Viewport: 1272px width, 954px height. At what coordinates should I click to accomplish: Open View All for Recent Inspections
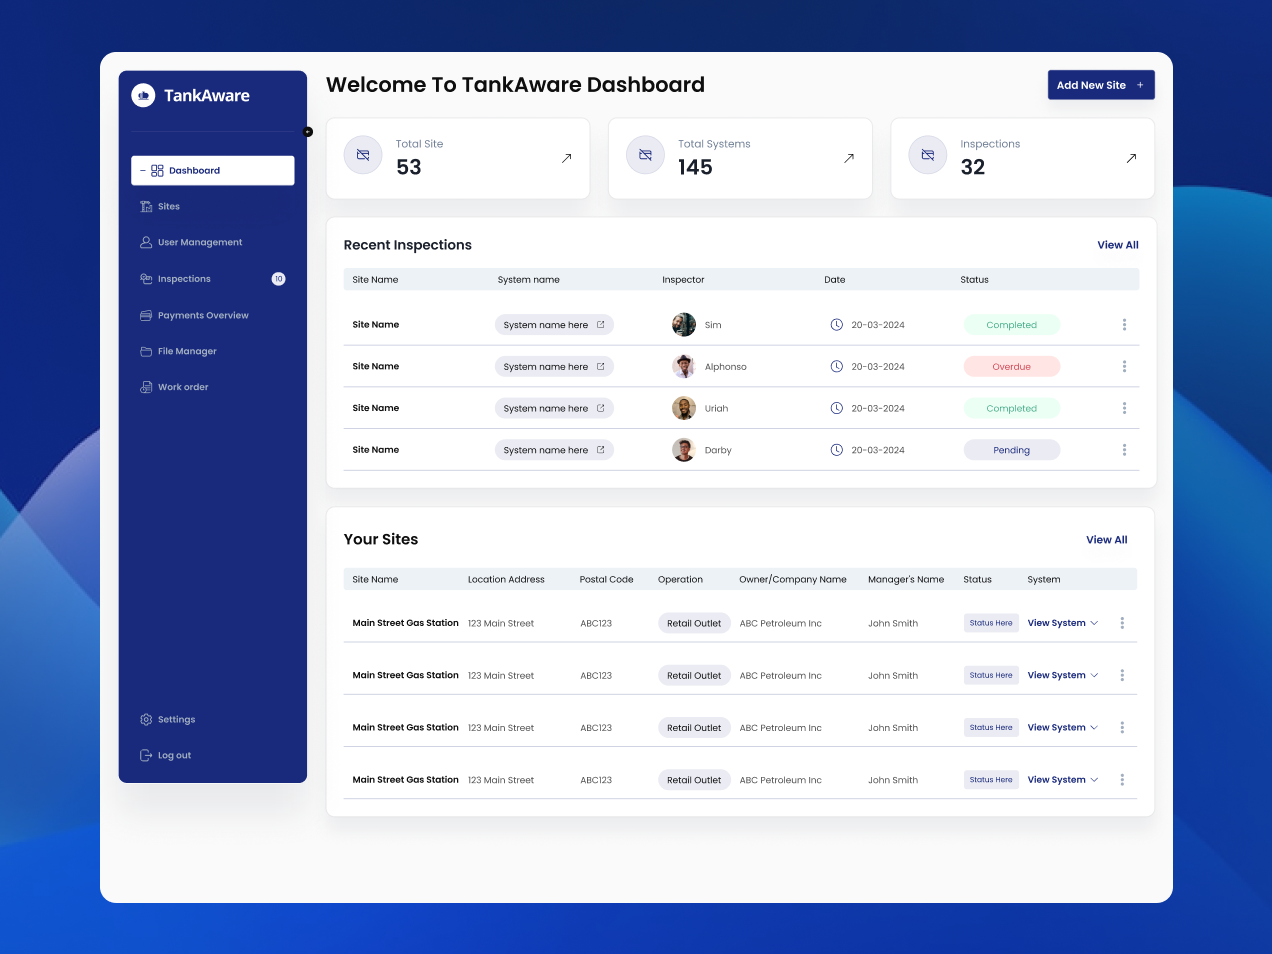tap(1117, 244)
